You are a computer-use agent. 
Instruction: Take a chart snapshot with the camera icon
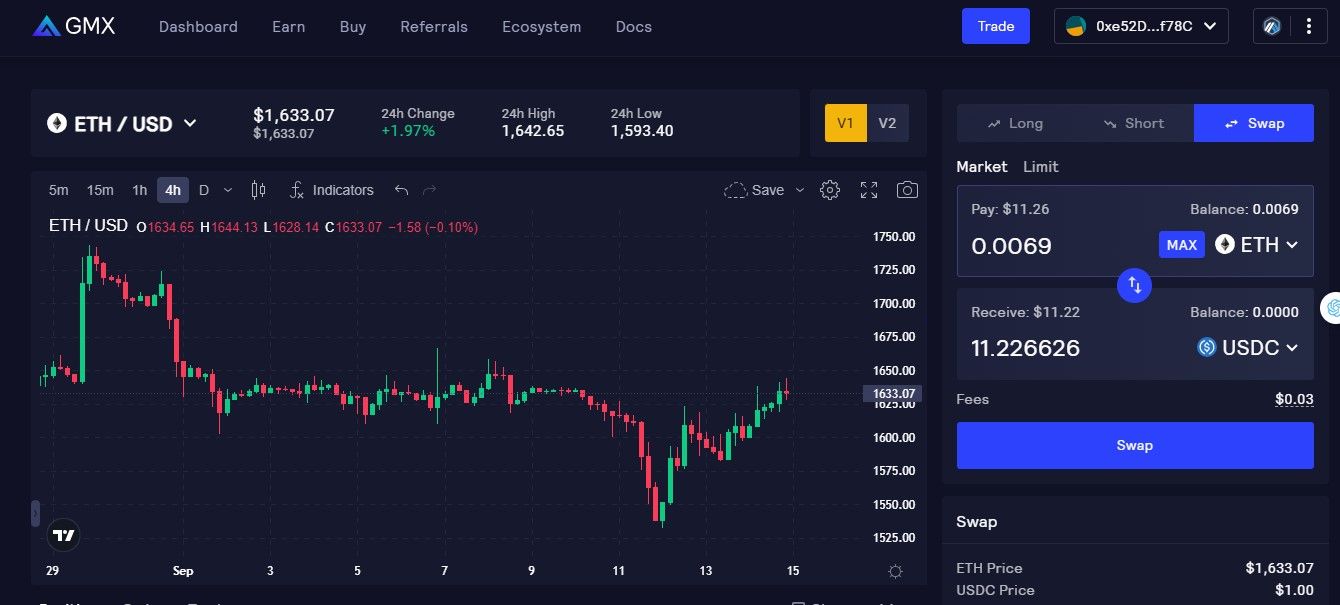click(906, 189)
